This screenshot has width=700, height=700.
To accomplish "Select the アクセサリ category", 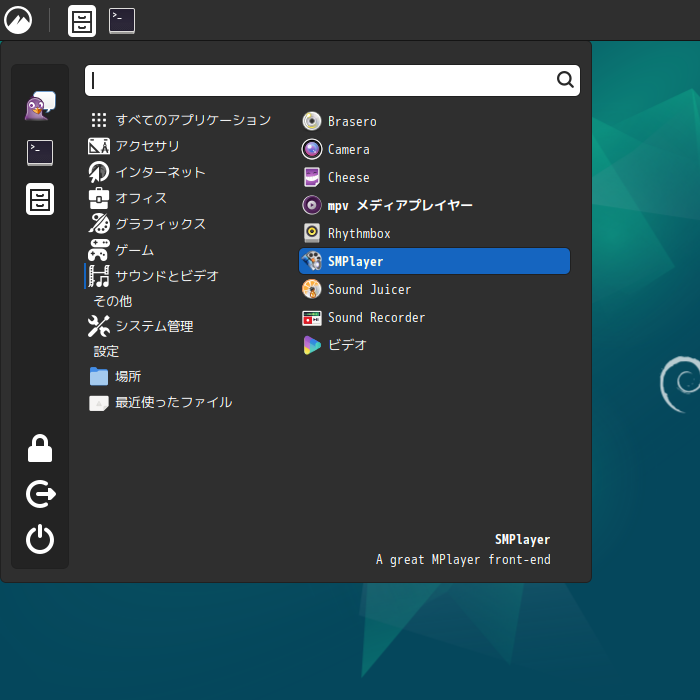I will pyautogui.click(x=147, y=146).
